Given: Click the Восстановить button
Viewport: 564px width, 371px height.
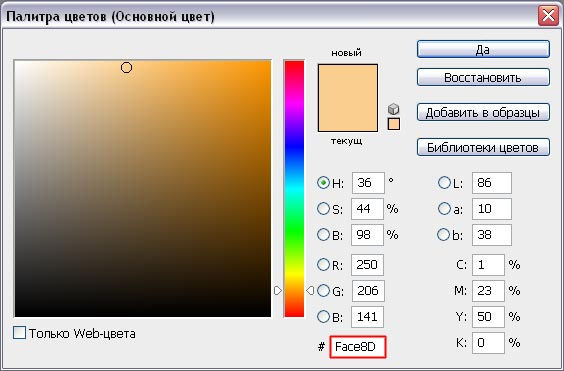Looking at the screenshot, I should (x=483, y=77).
